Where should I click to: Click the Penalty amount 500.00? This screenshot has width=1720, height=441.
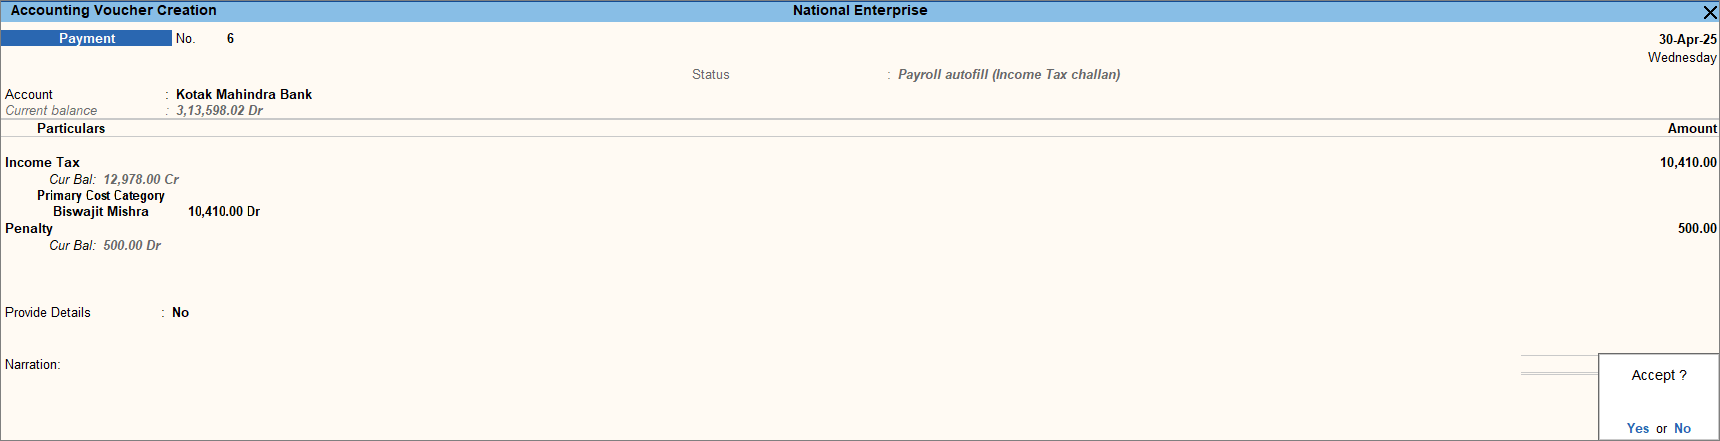(x=1697, y=228)
